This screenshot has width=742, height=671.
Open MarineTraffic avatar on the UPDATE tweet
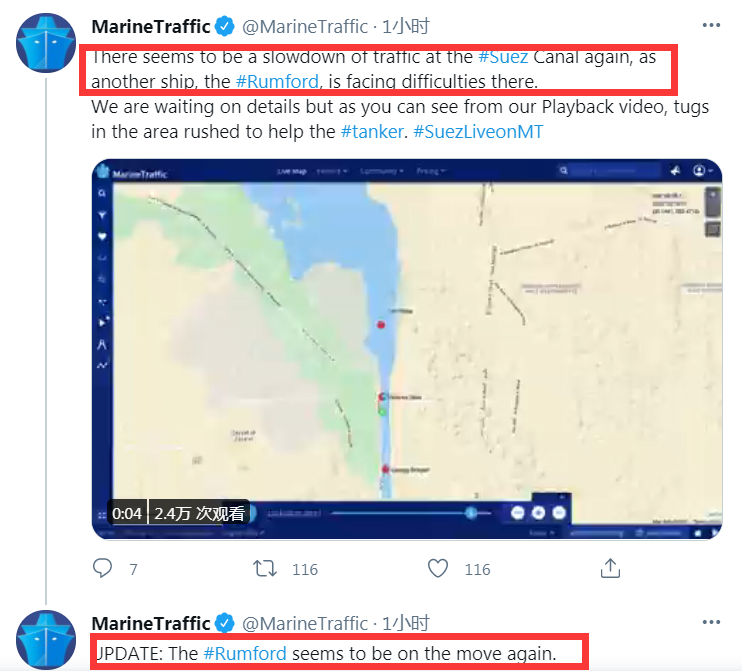coord(46,639)
